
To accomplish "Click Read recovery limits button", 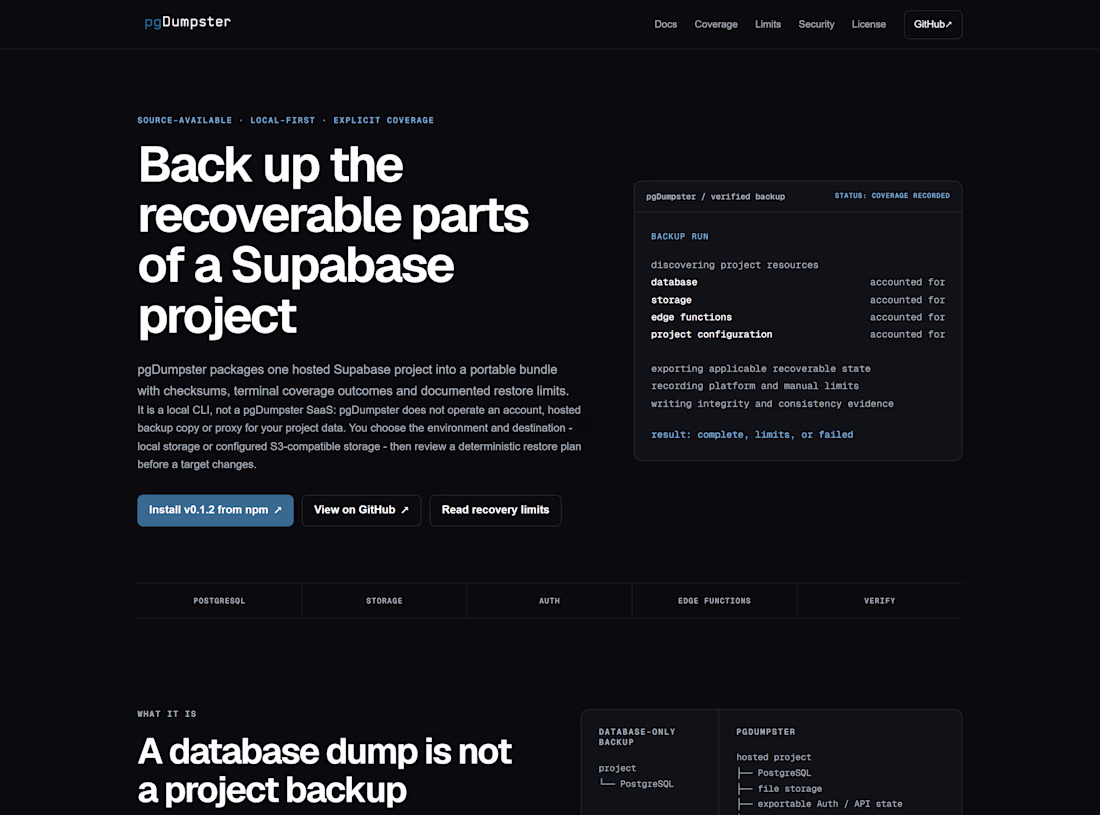I will coord(495,510).
